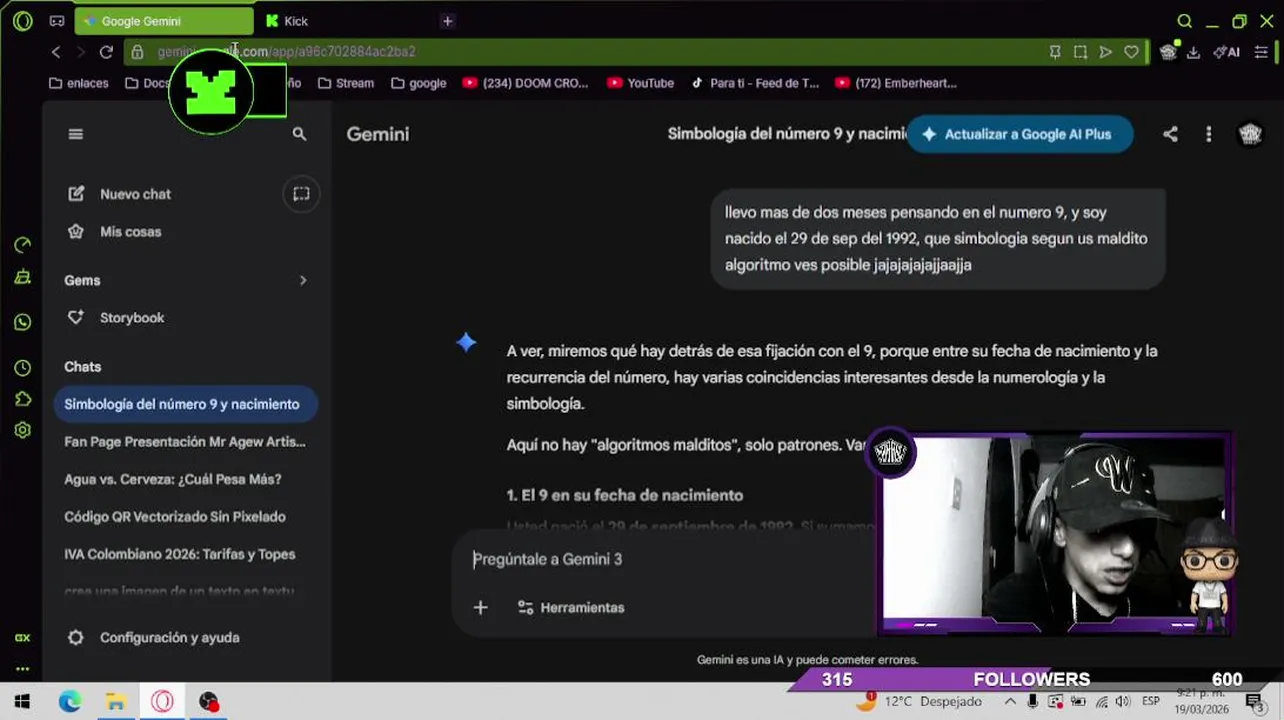Open the Stream bookmarks folder
The height and width of the screenshot is (720, 1284).
click(x=346, y=83)
